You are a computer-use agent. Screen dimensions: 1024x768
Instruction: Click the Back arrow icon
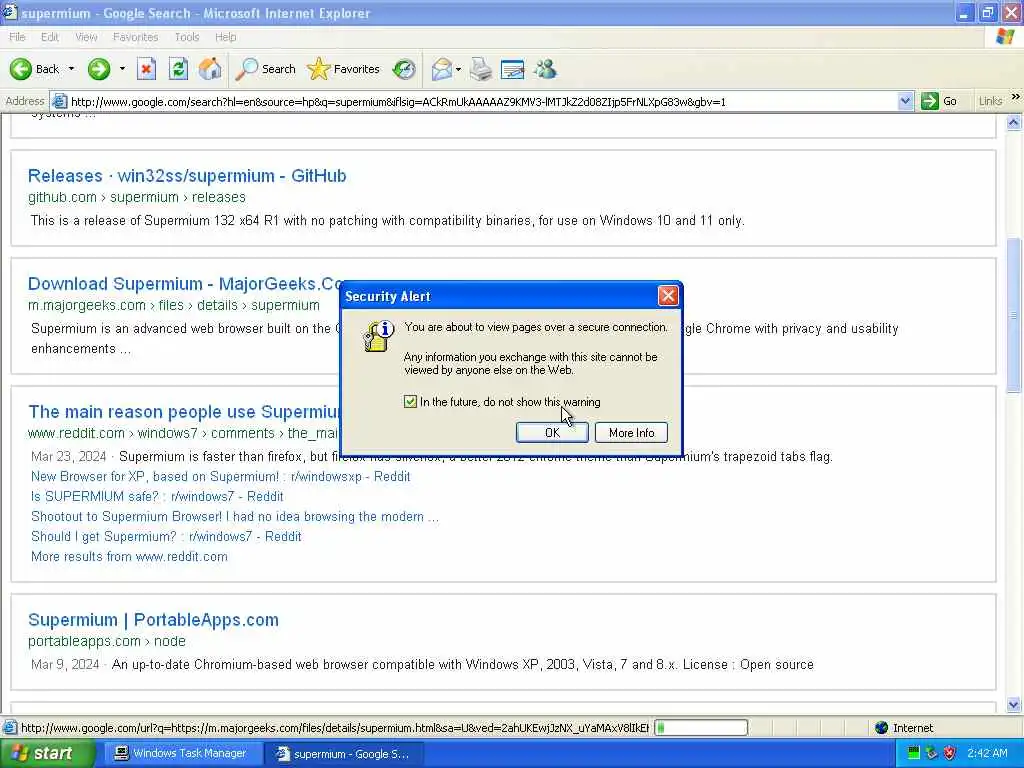(21, 69)
